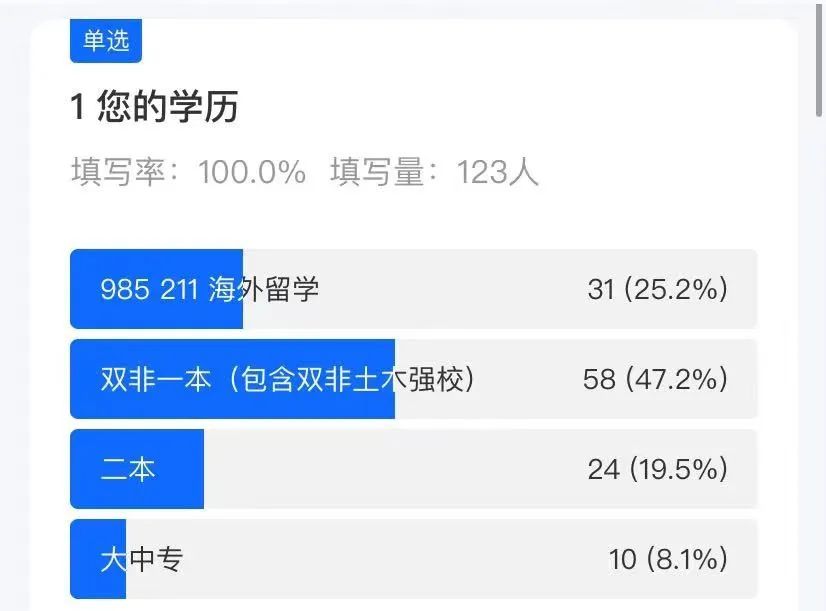Screen dimensions: 826x611
Task: Click the 24 (19.5%) result count
Action: click(x=657, y=469)
